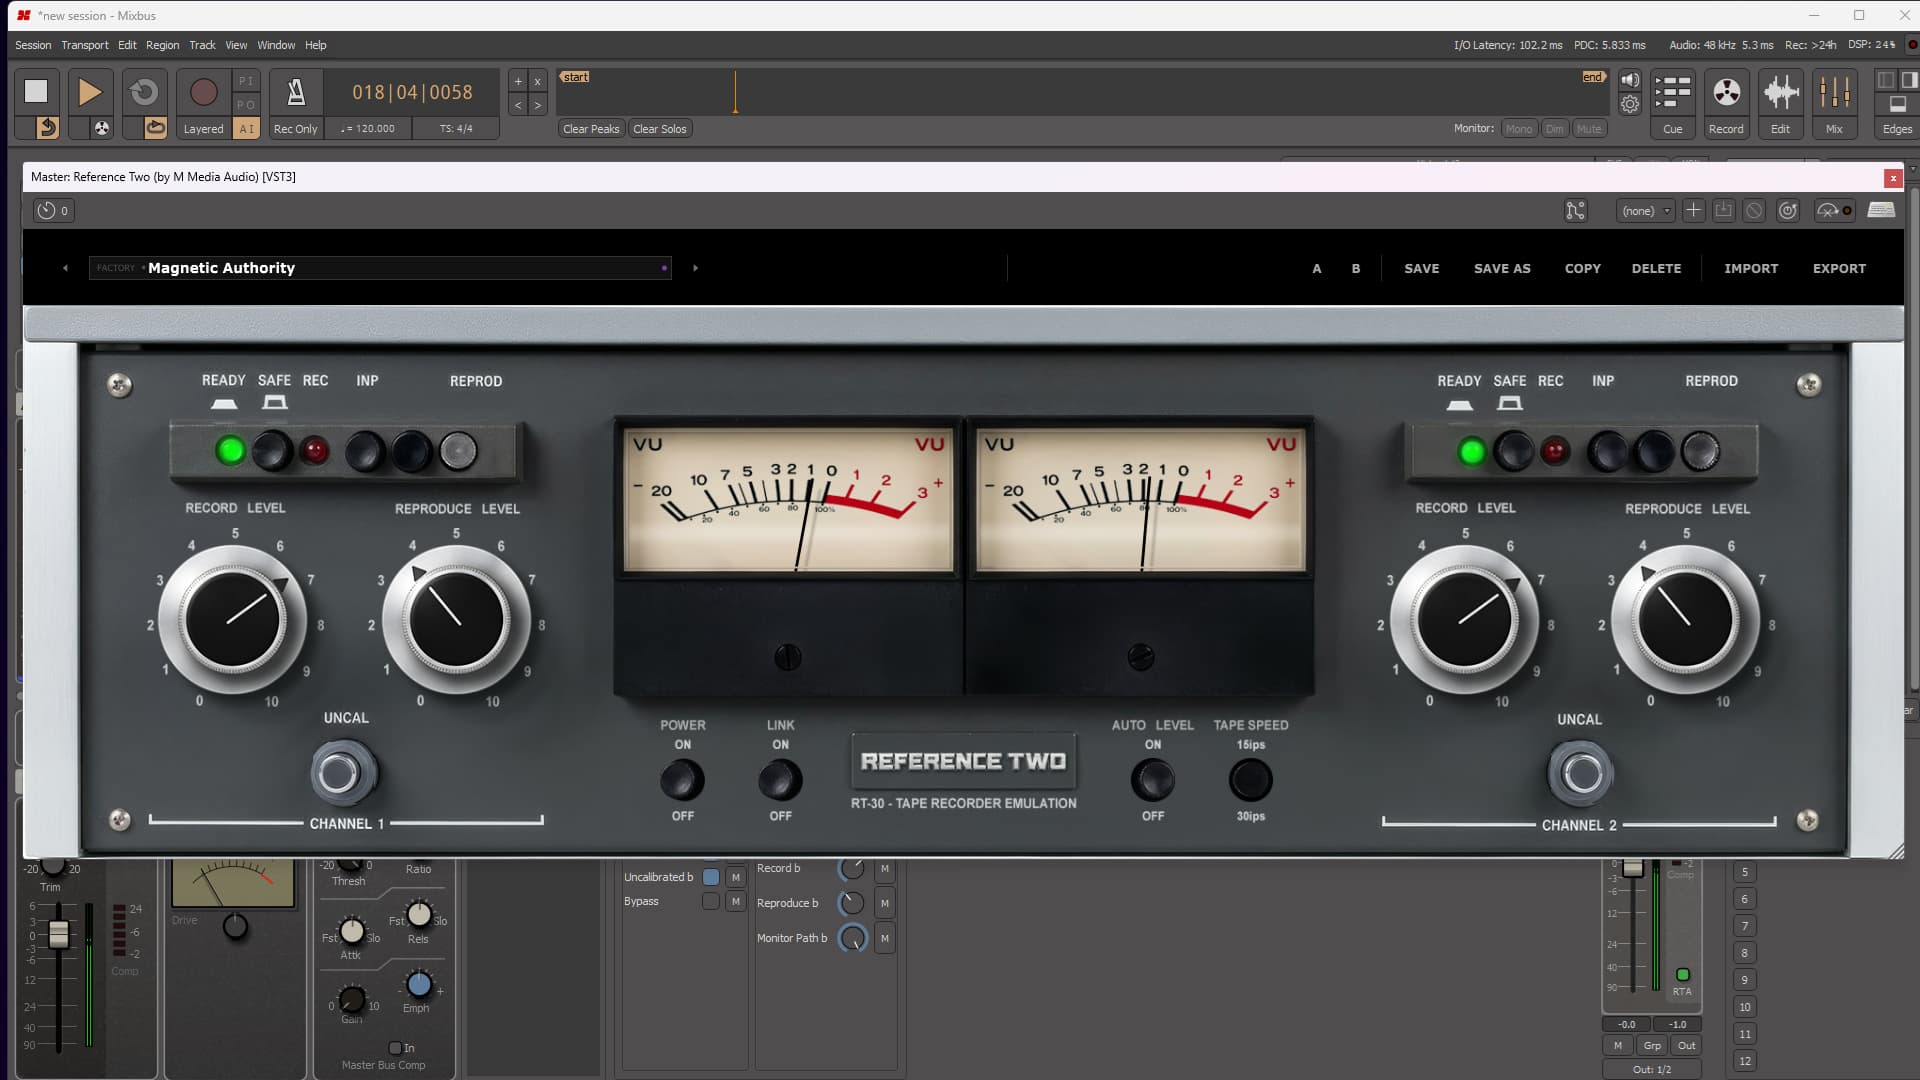Click EXPORT in the plugin header
Image resolution: width=1920 pixels, height=1080 pixels.
1839,268
